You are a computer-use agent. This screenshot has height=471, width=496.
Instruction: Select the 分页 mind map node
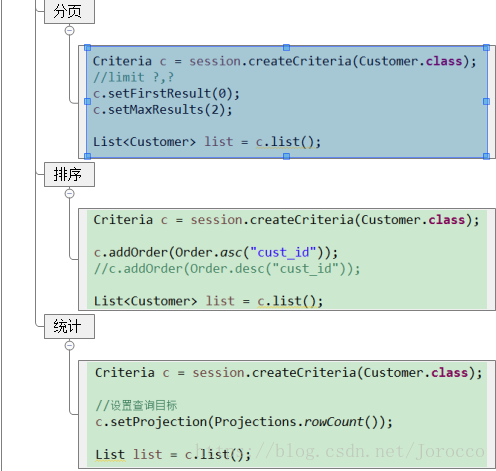coord(69,11)
